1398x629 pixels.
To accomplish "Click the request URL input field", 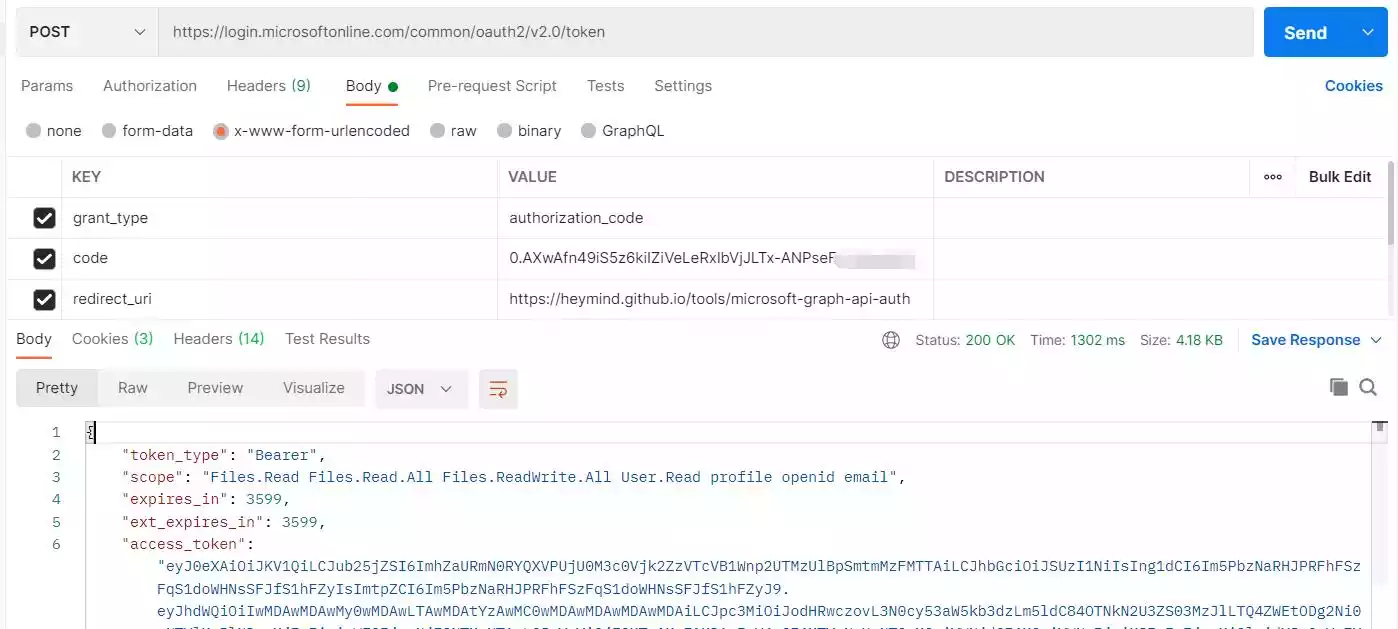I will [706, 32].
